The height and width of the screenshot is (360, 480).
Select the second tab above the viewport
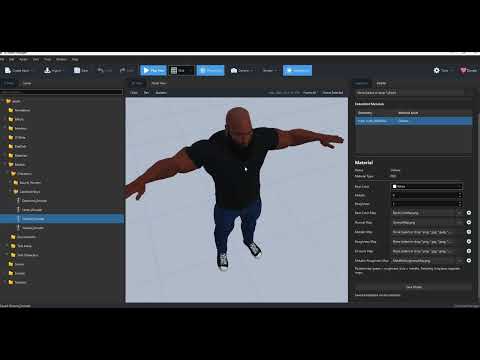pyautogui.click(x=159, y=83)
